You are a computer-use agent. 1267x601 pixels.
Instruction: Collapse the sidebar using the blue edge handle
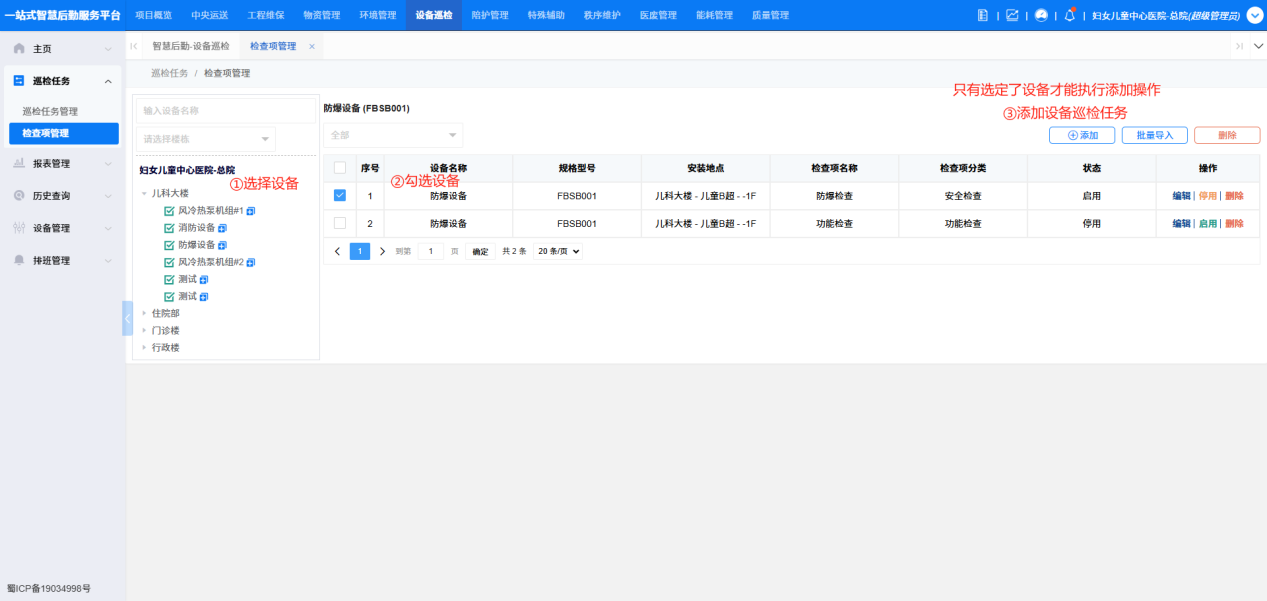(x=127, y=318)
